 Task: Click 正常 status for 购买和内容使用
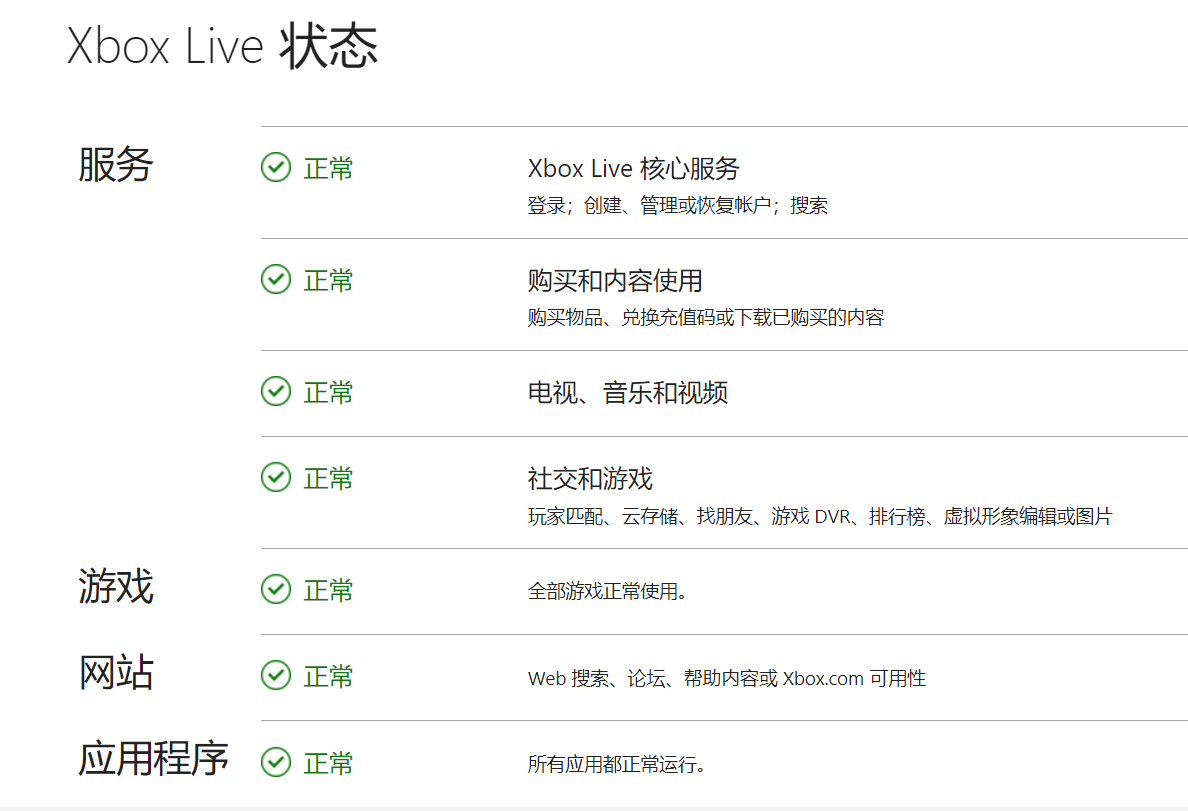328,280
